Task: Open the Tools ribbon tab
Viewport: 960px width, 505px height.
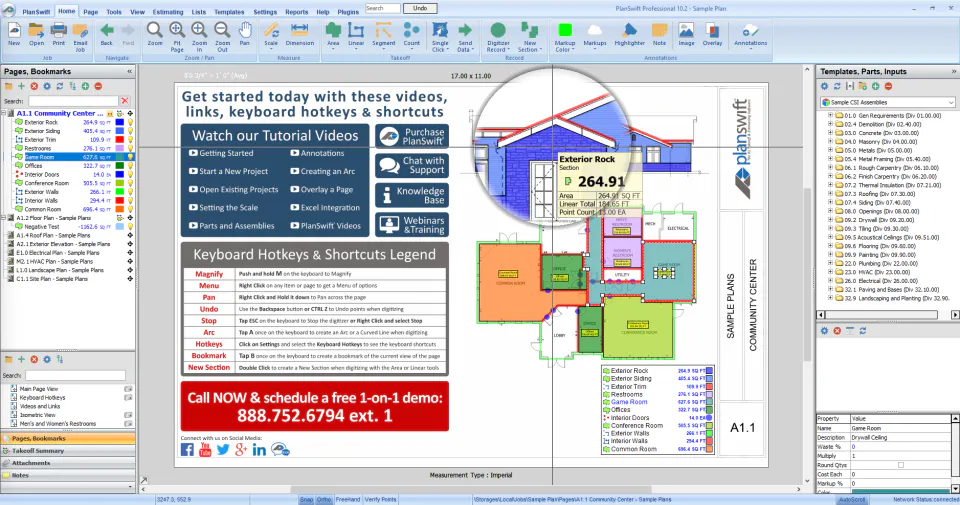Action: pyautogui.click(x=114, y=12)
